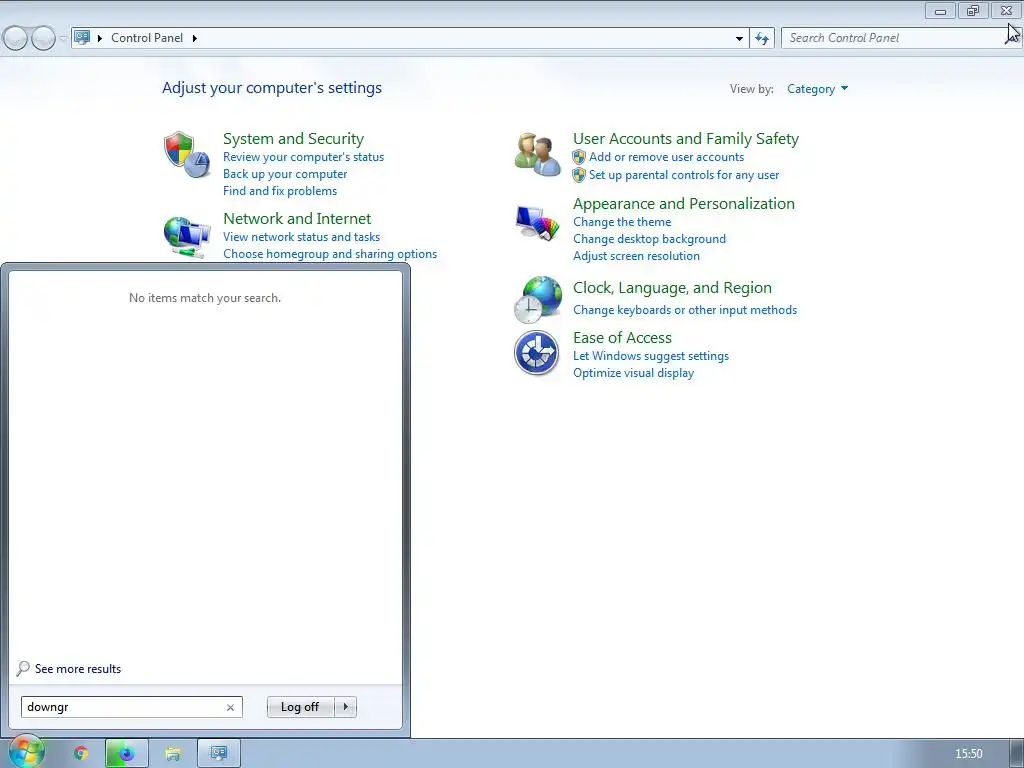1024x768 pixels.
Task: Open Ease of Access heading link
Action: coord(622,338)
